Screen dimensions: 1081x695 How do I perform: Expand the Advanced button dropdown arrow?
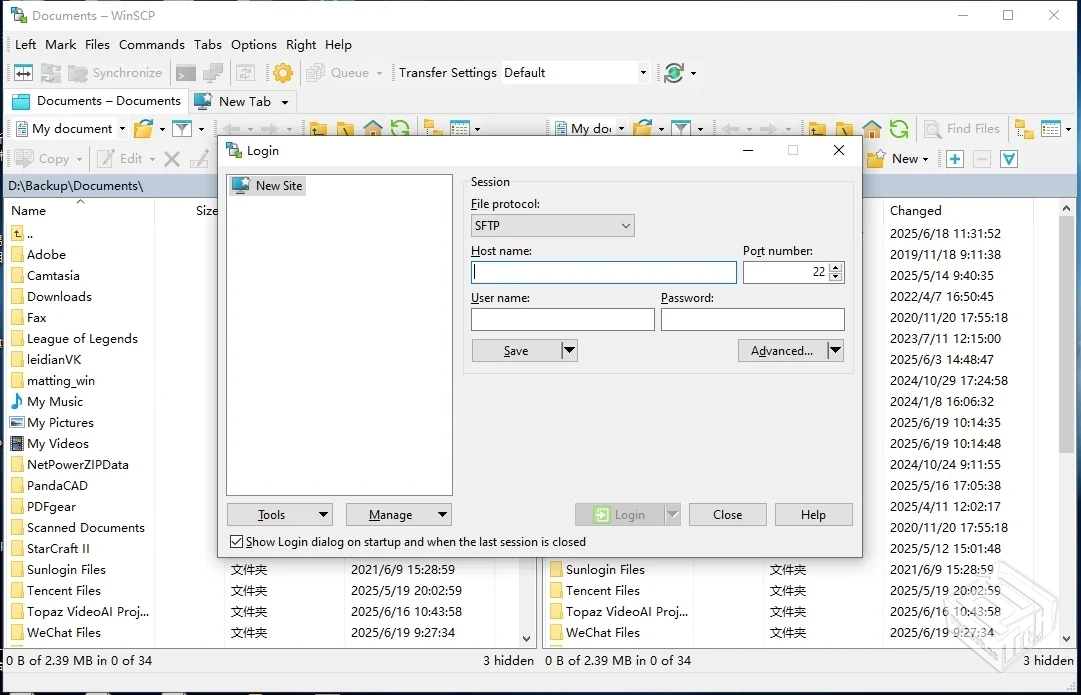pyautogui.click(x=833, y=350)
